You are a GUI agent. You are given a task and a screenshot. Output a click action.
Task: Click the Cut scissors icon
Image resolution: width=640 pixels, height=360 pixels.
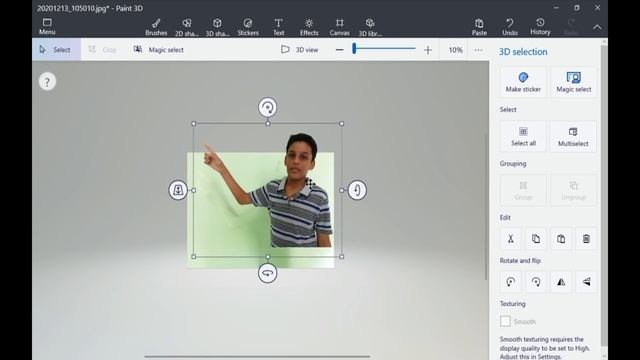[511, 239]
